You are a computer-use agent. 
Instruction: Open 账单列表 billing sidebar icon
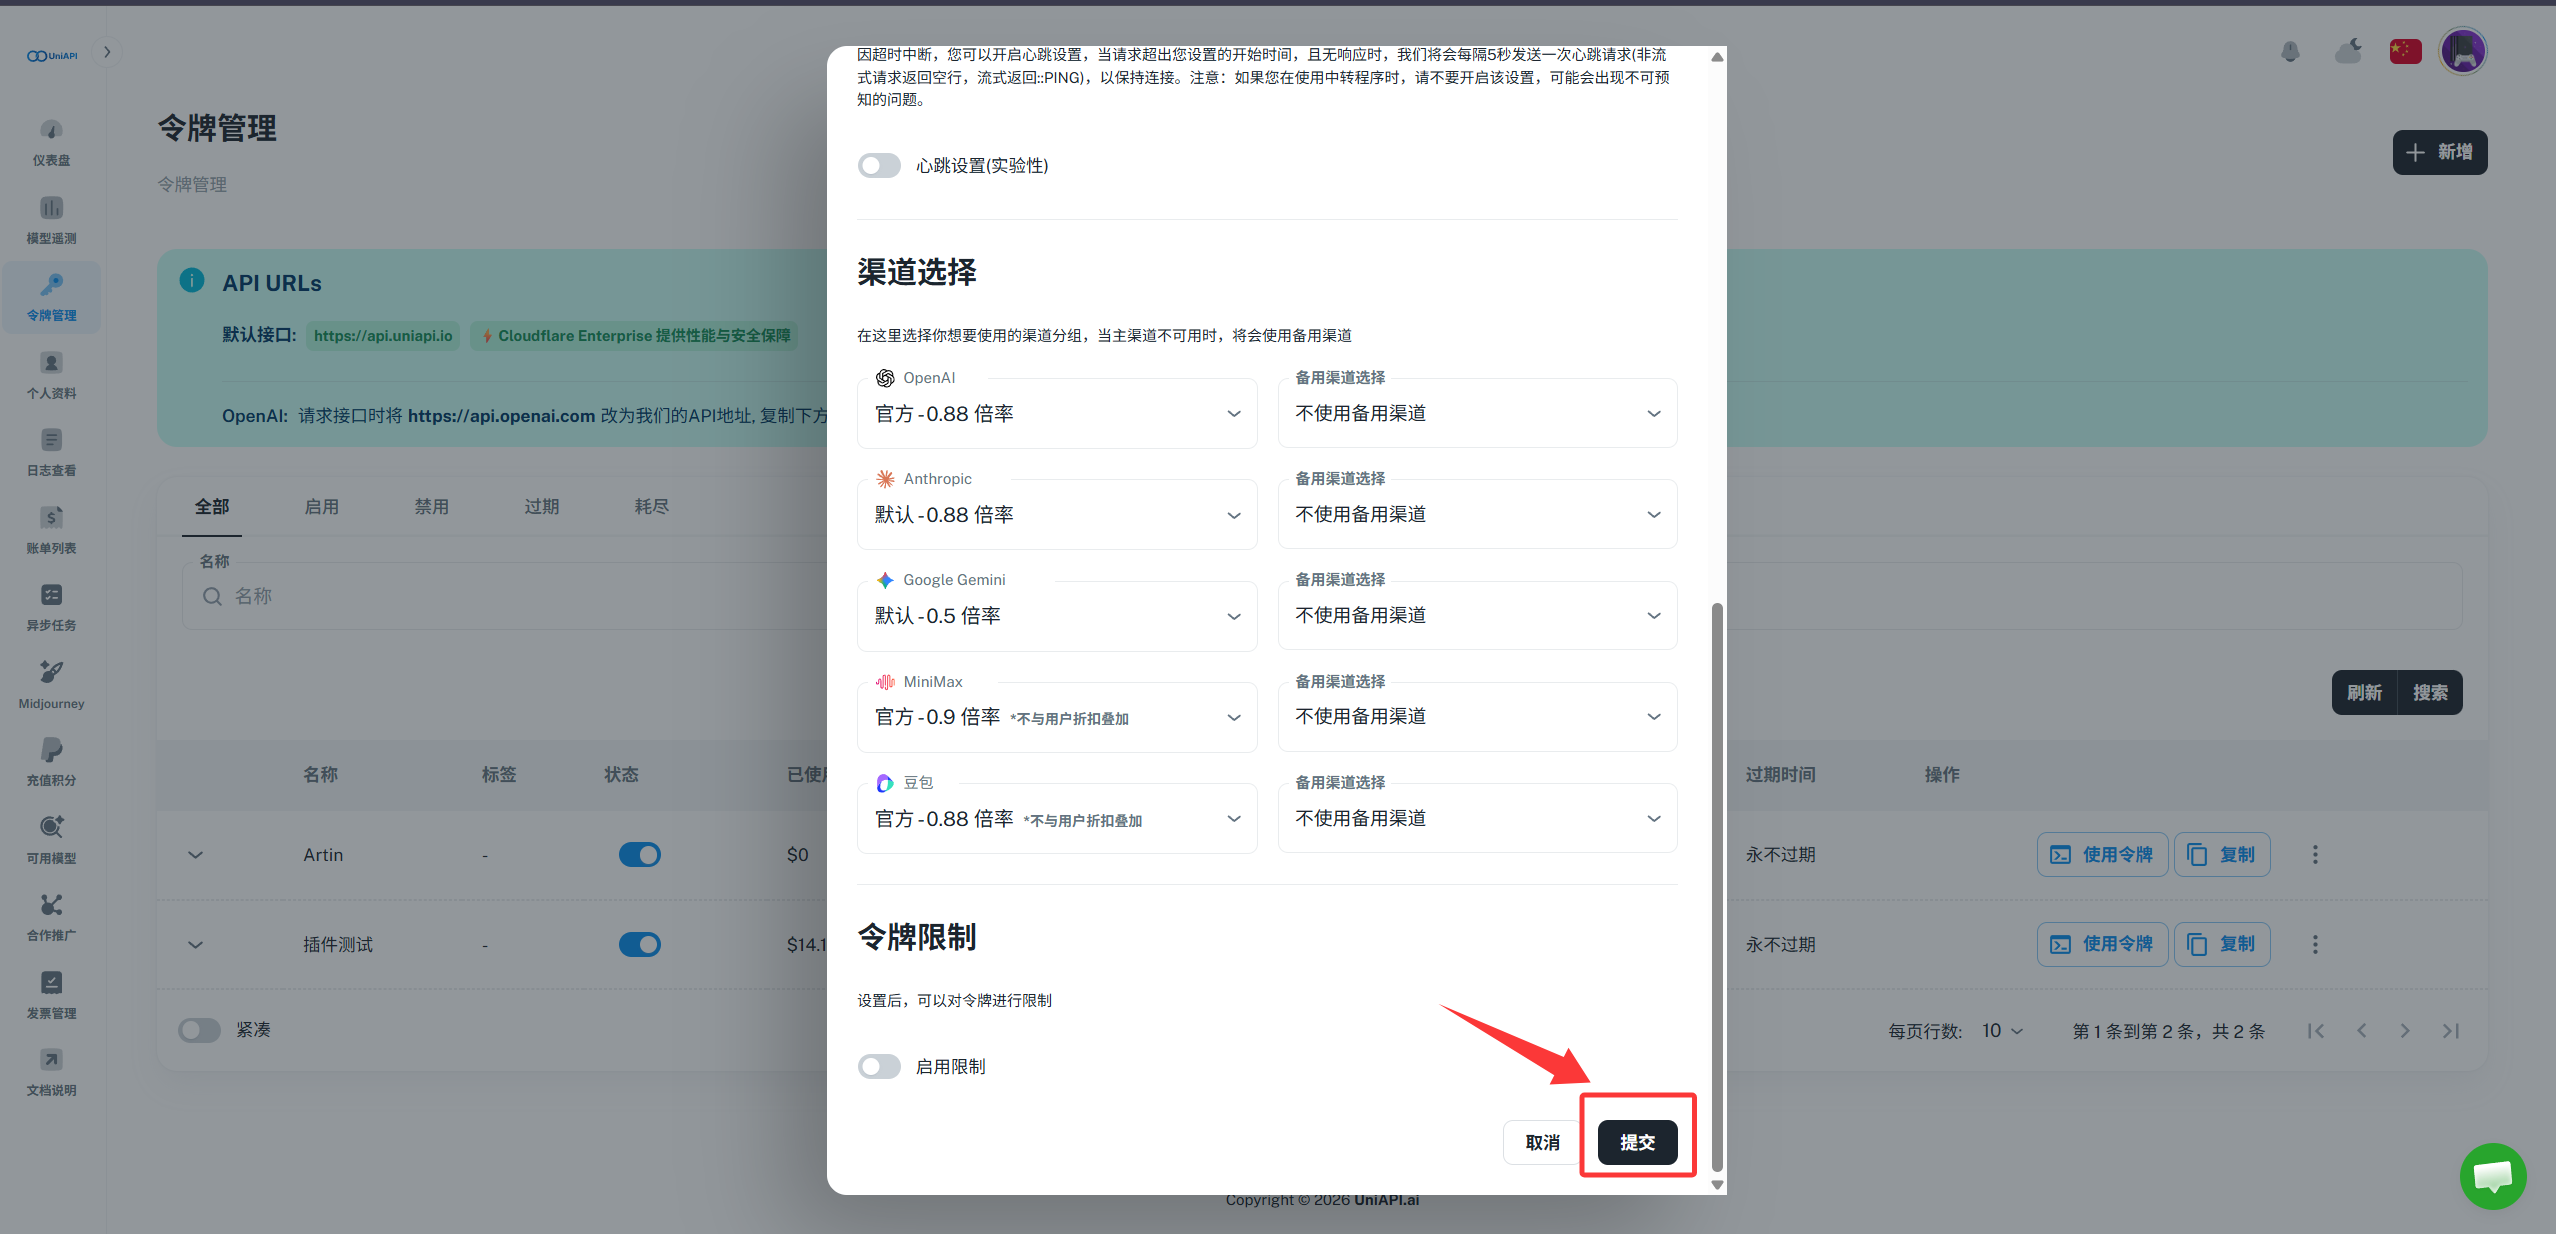tap(51, 530)
